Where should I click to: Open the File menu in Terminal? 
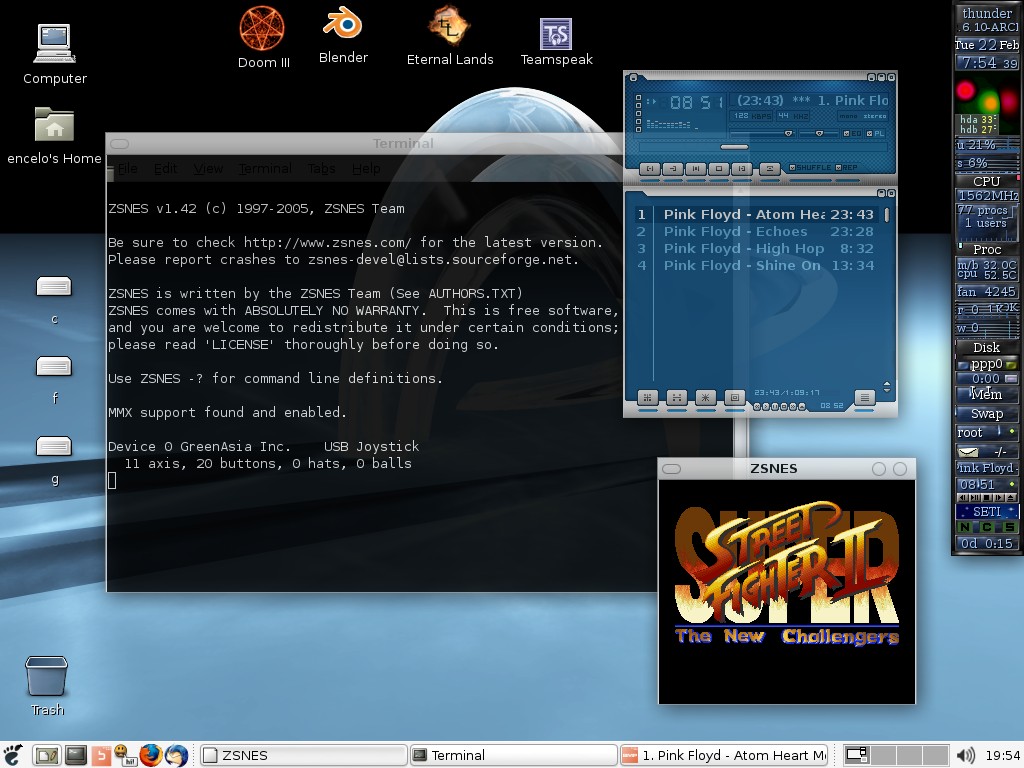point(127,168)
